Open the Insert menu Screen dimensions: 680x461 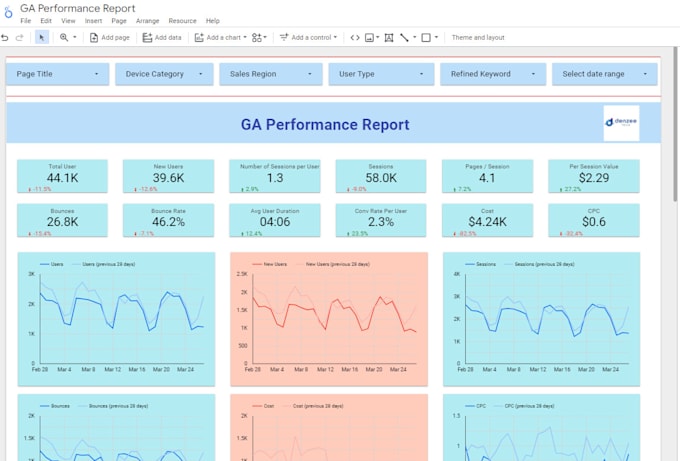93,21
